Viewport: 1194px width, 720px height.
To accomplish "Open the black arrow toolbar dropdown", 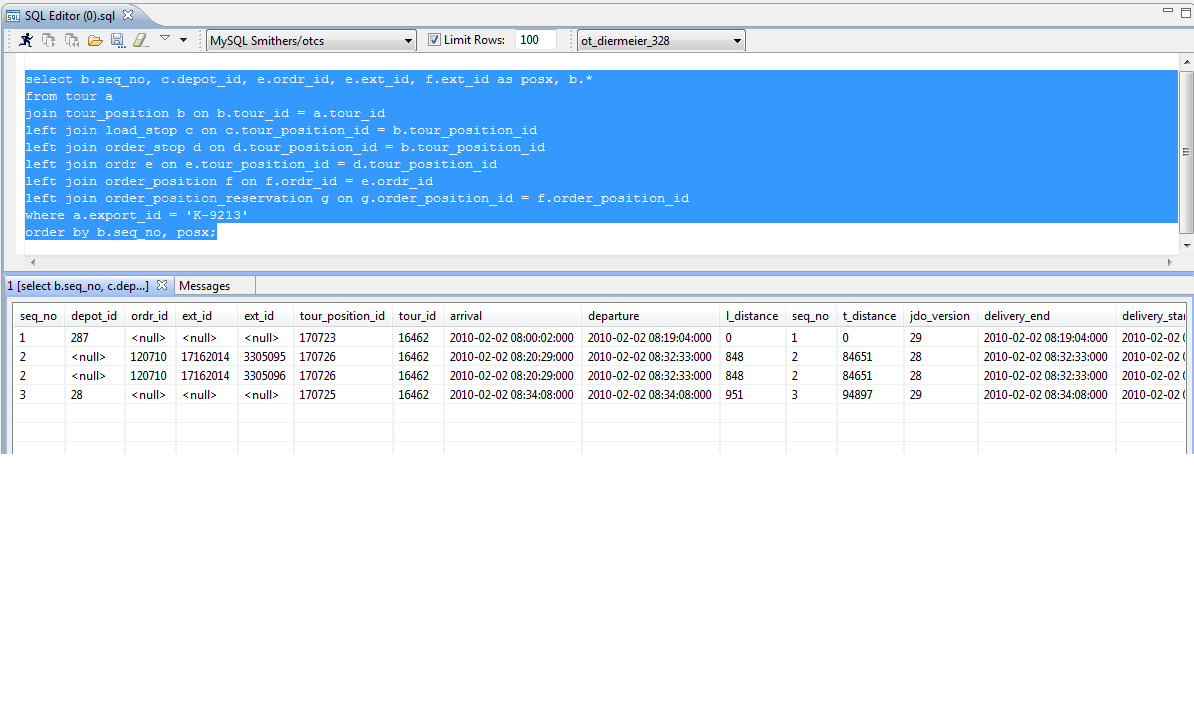I will 184,40.
